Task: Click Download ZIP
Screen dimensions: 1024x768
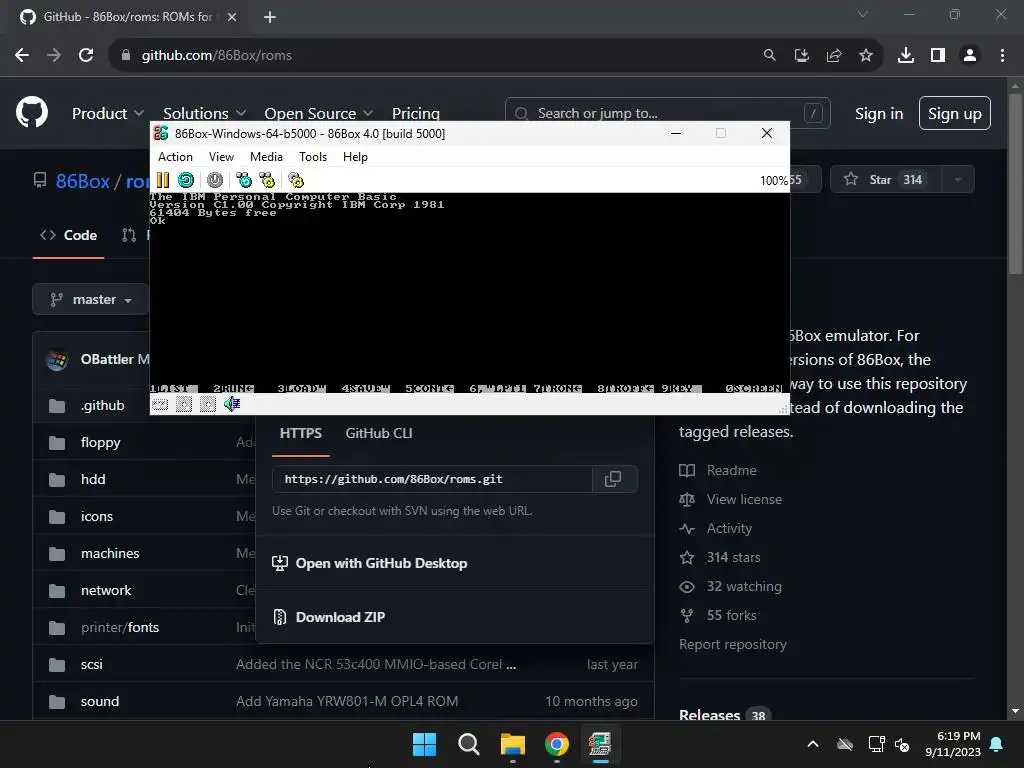Action: pyautogui.click(x=328, y=617)
